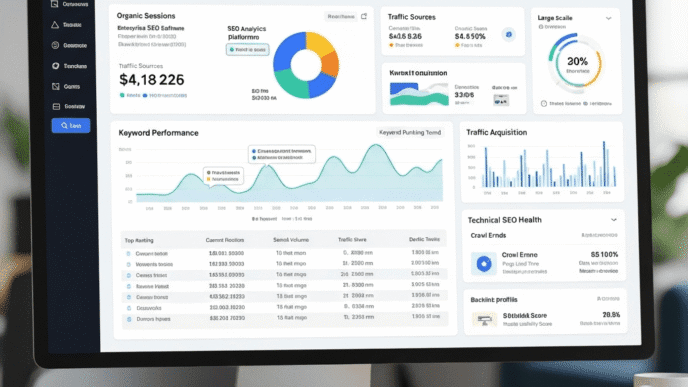688x387 pixels.
Task: Click the clock icon below the 20% gauge
Action: [544, 104]
